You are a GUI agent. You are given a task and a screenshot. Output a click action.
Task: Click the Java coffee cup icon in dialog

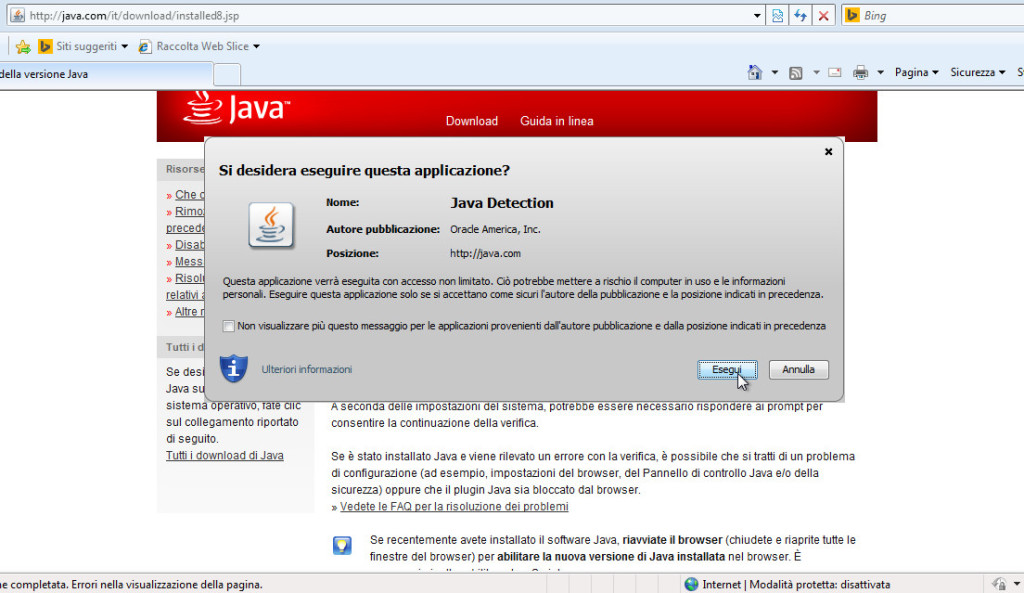tap(271, 225)
